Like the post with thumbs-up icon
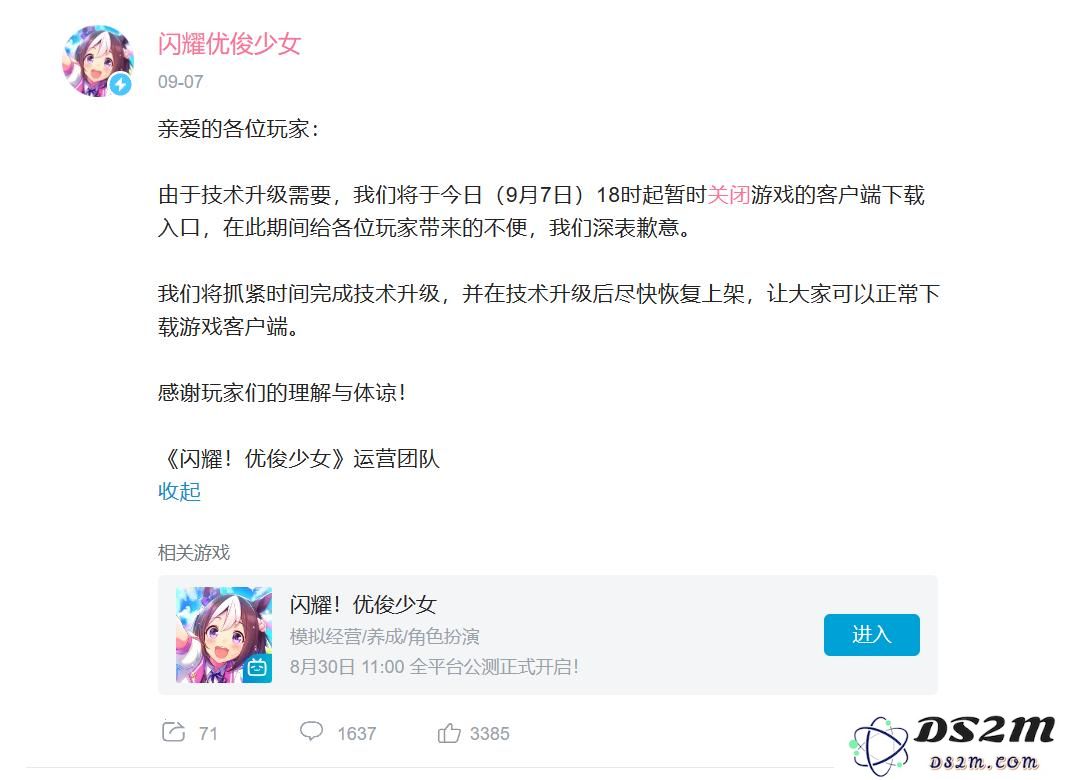 pyautogui.click(x=448, y=733)
